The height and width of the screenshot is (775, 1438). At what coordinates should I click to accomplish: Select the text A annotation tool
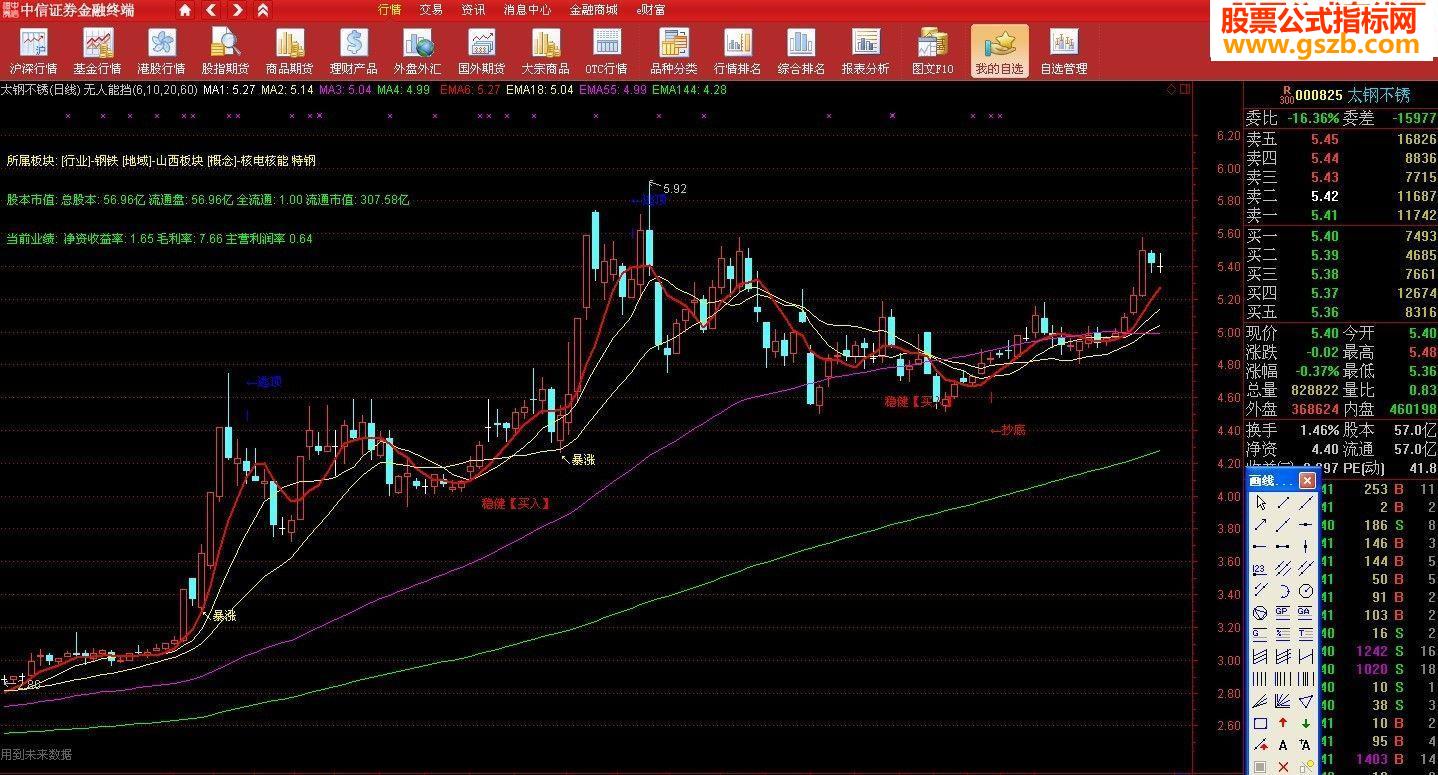tap(1283, 745)
